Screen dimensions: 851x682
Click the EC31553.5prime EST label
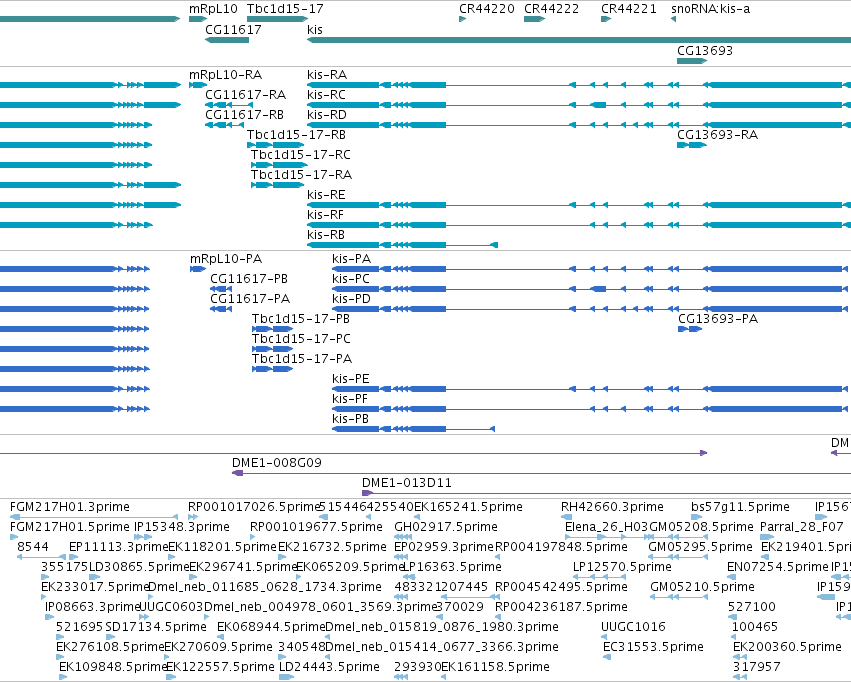tap(653, 647)
